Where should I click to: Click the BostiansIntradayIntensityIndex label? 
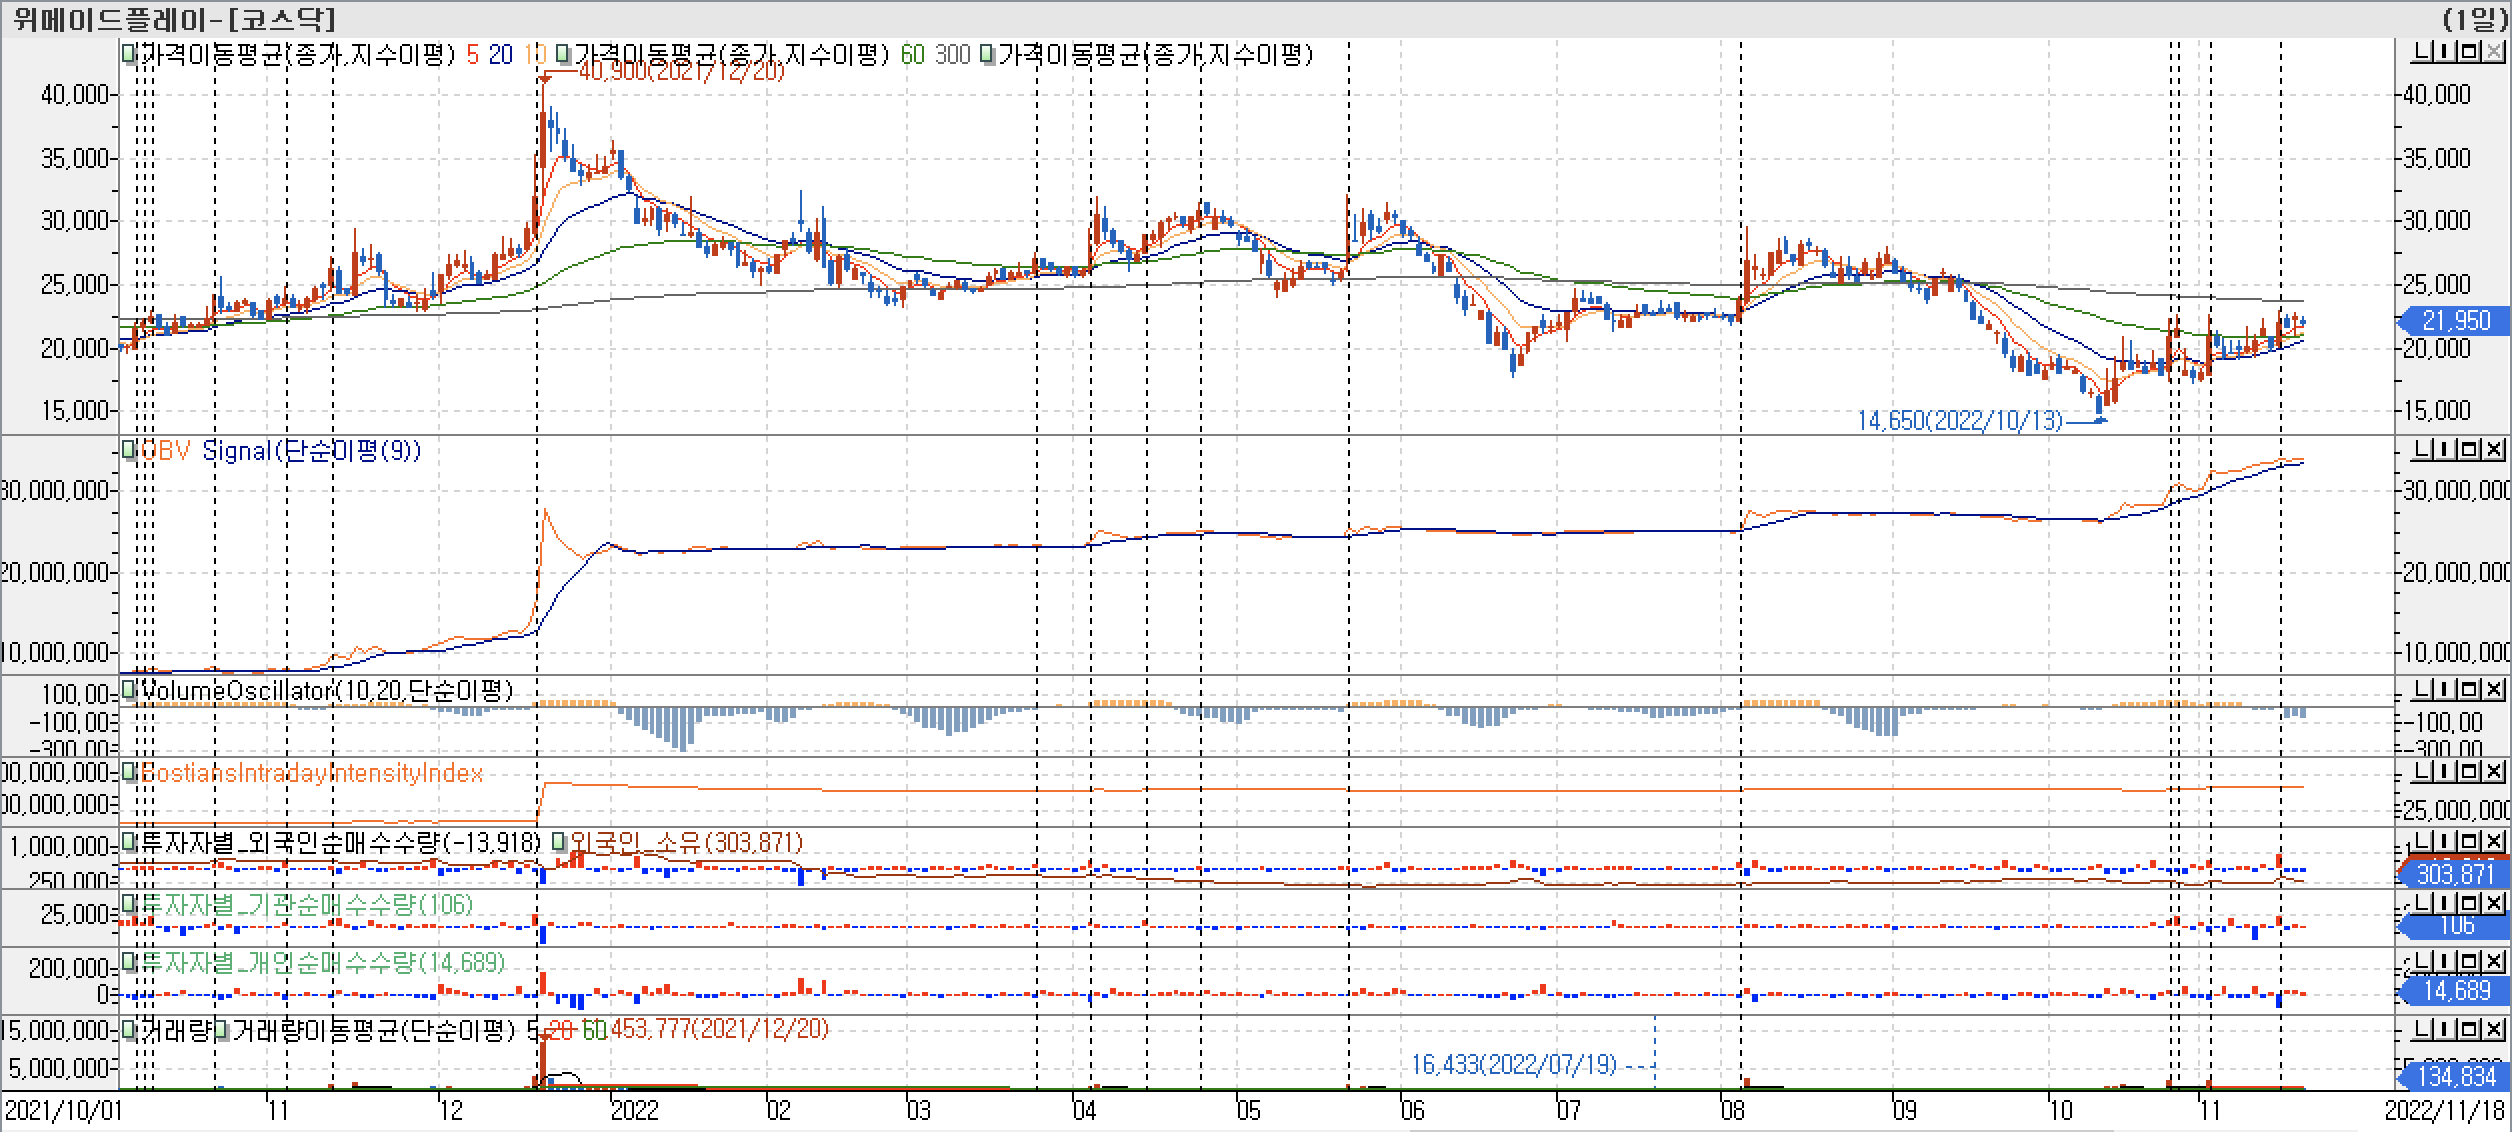point(312,773)
